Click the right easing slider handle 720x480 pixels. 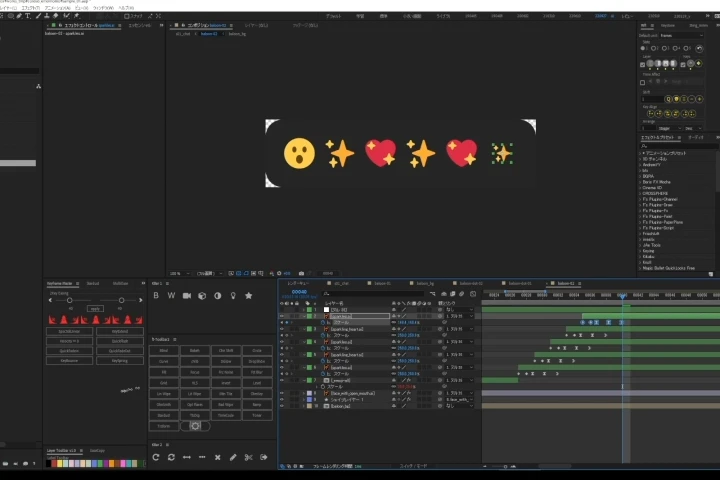click(121, 300)
